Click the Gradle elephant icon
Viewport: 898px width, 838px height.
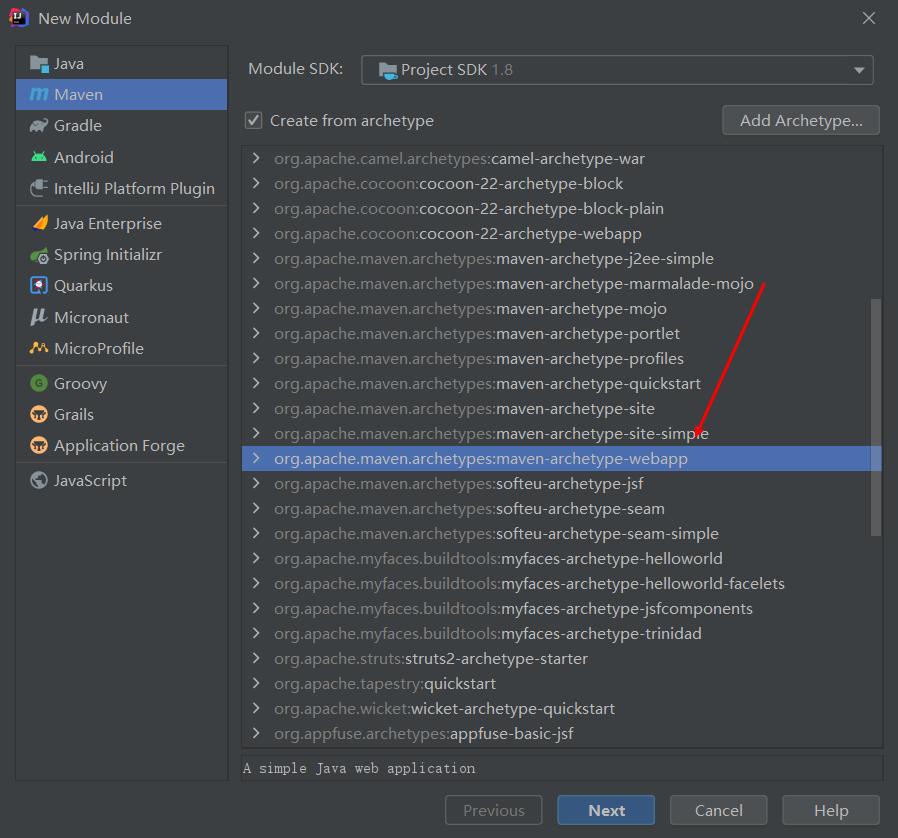point(39,125)
